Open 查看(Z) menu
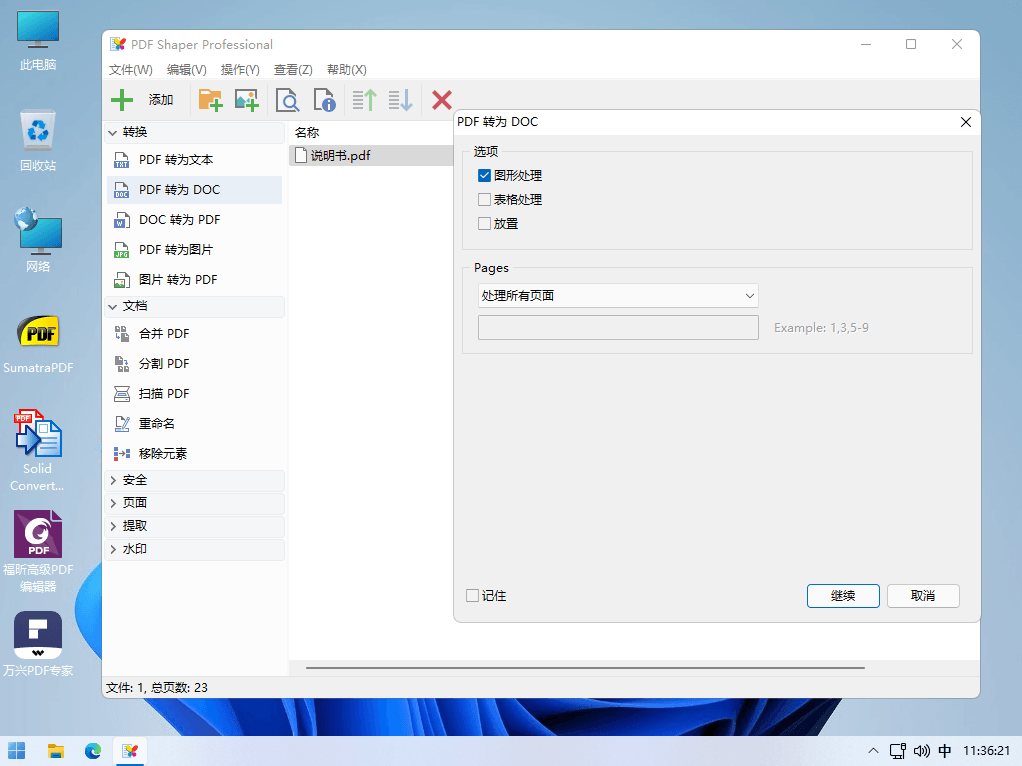Viewport: 1022px width, 766px height. pyautogui.click(x=293, y=70)
